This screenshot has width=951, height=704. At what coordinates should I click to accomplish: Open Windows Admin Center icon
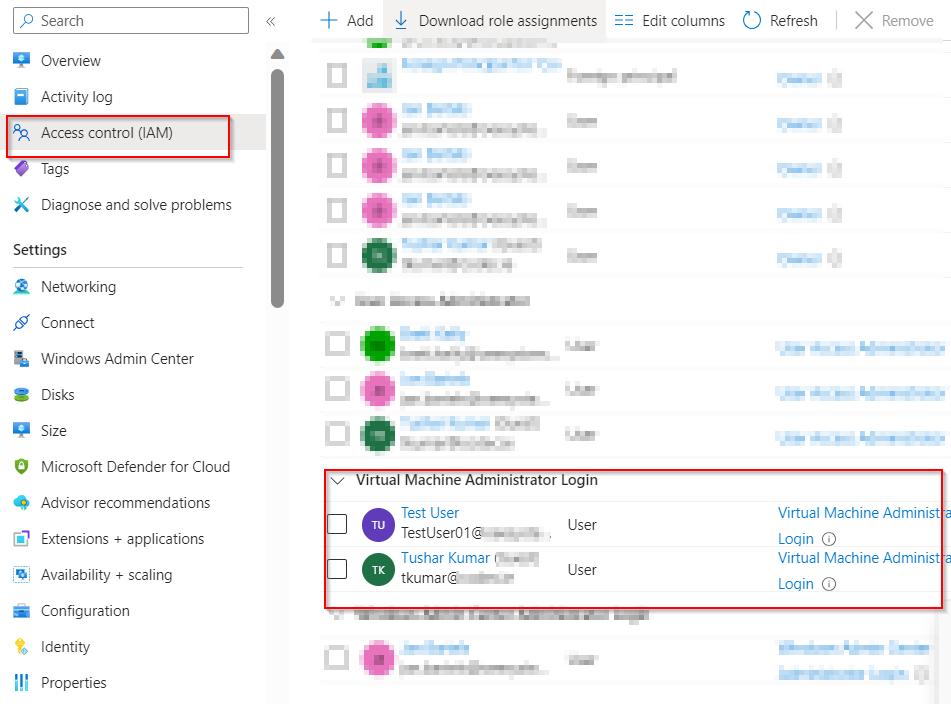[22, 358]
